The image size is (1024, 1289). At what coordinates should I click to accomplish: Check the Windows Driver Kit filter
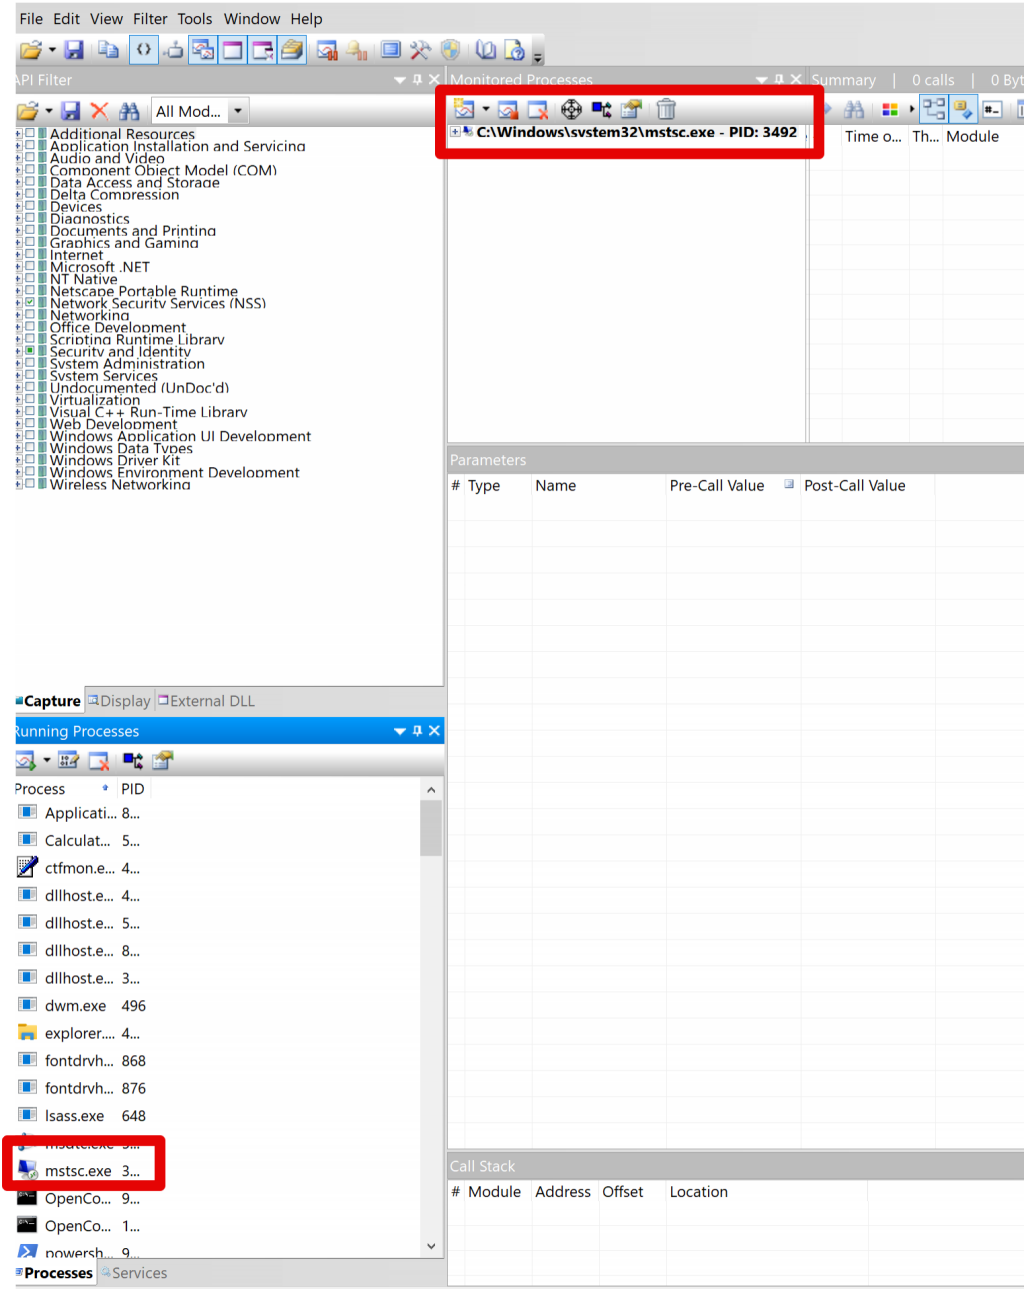pyautogui.click(x=31, y=460)
